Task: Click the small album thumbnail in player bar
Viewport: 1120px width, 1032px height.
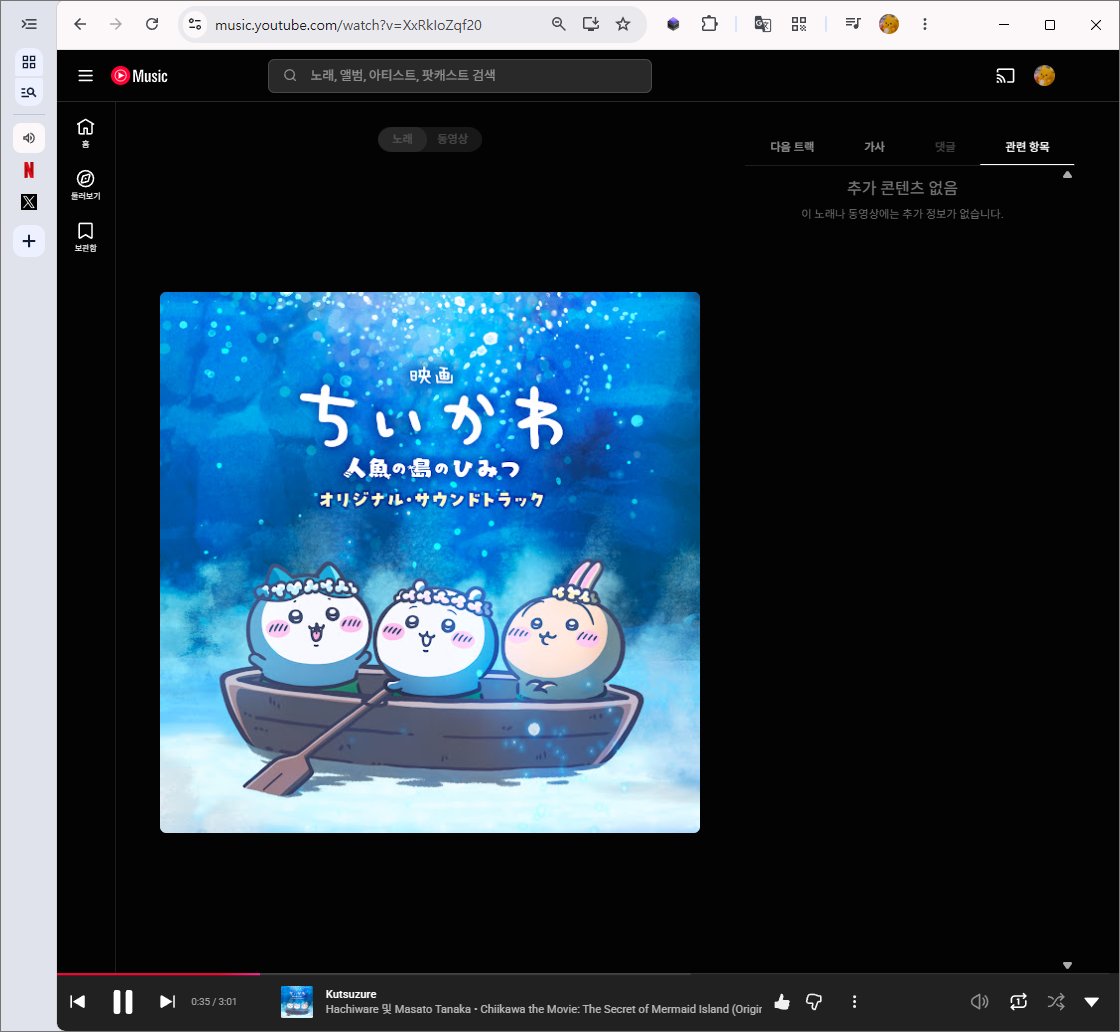Action: pos(297,1001)
